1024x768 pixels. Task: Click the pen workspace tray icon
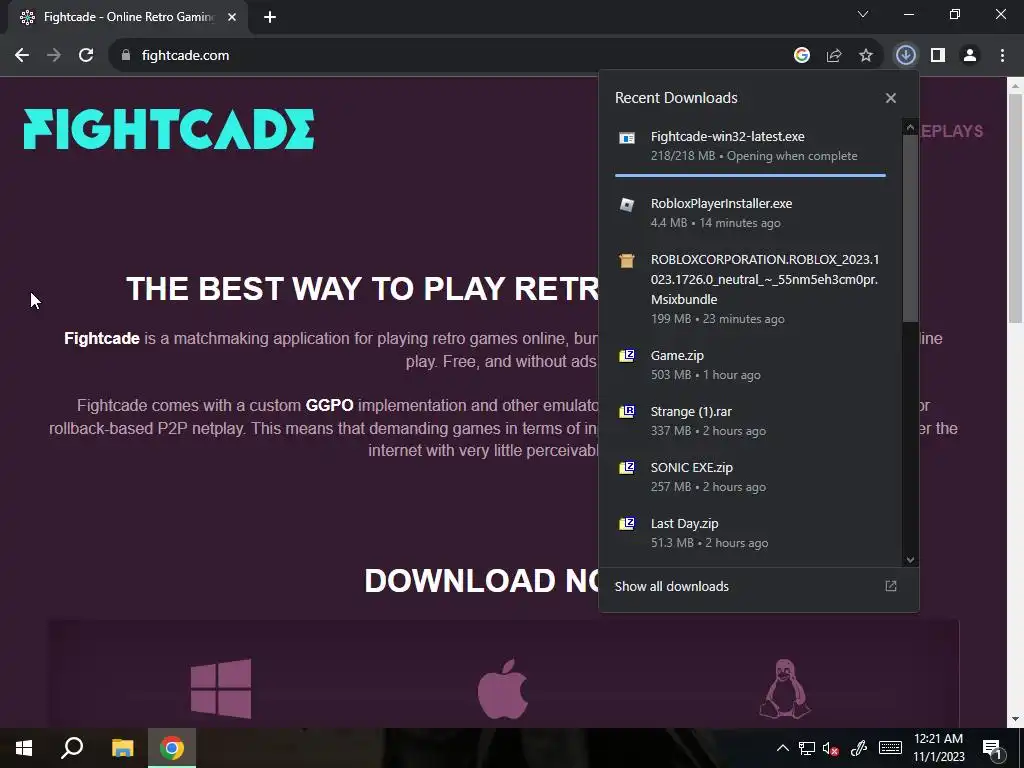tap(859, 748)
